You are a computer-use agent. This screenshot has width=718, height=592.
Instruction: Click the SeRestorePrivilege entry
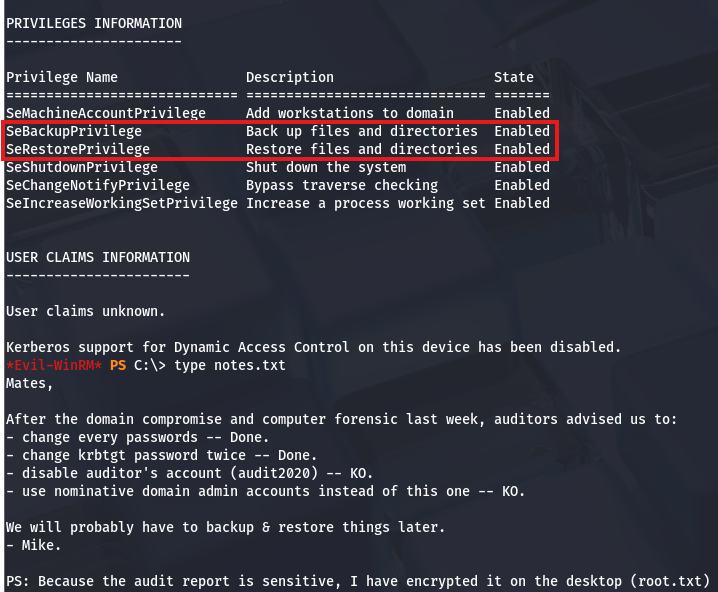(x=78, y=149)
